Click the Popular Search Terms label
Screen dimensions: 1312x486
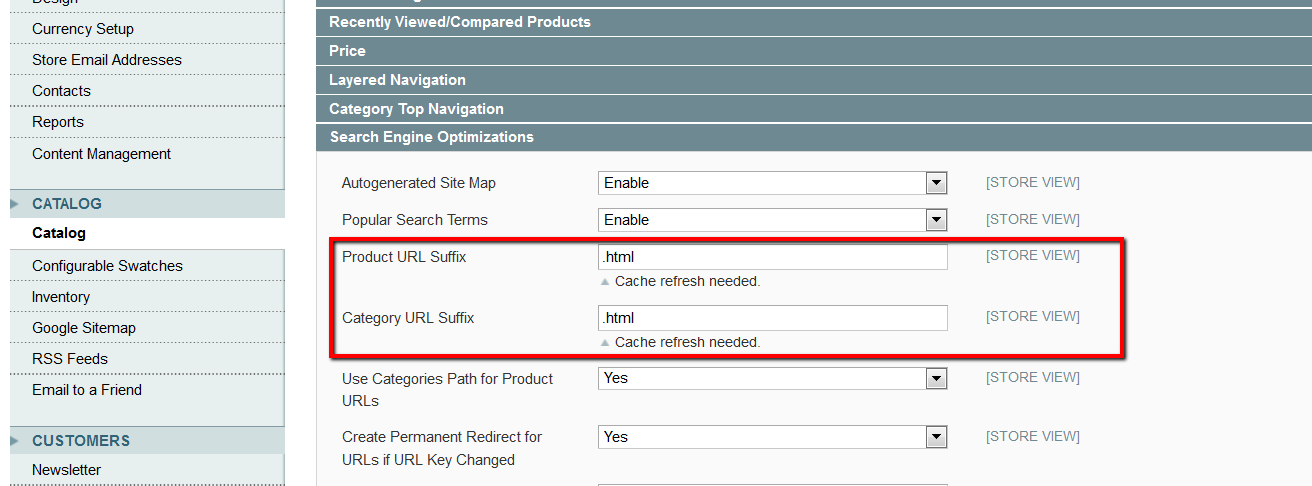415,220
